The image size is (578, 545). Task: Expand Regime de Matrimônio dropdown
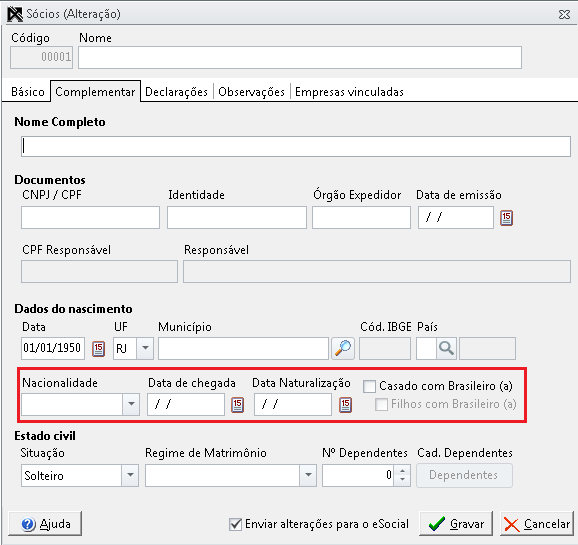[x=308, y=475]
